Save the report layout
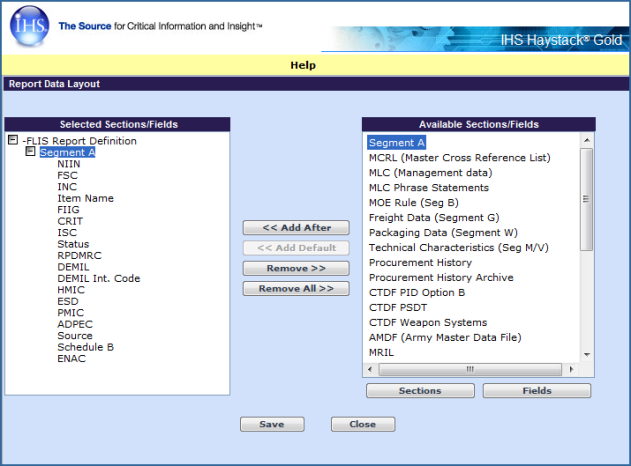Viewport: 631px width, 466px height. coord(272,424)
